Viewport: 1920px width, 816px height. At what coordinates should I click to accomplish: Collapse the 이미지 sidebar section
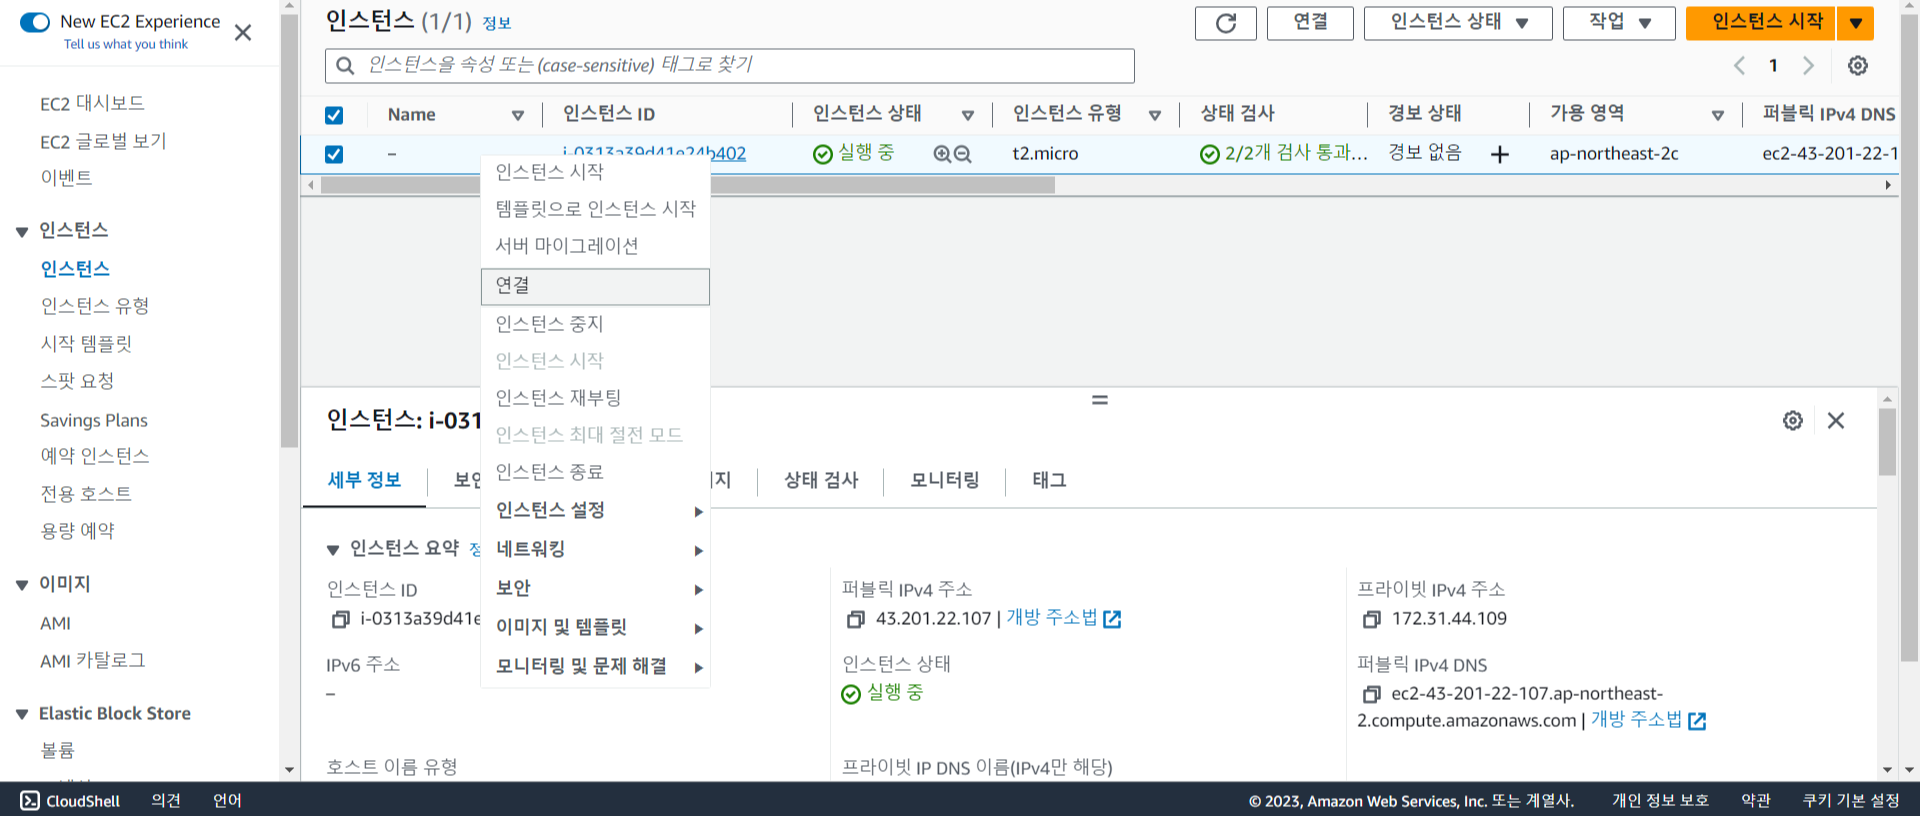[22, 585]
